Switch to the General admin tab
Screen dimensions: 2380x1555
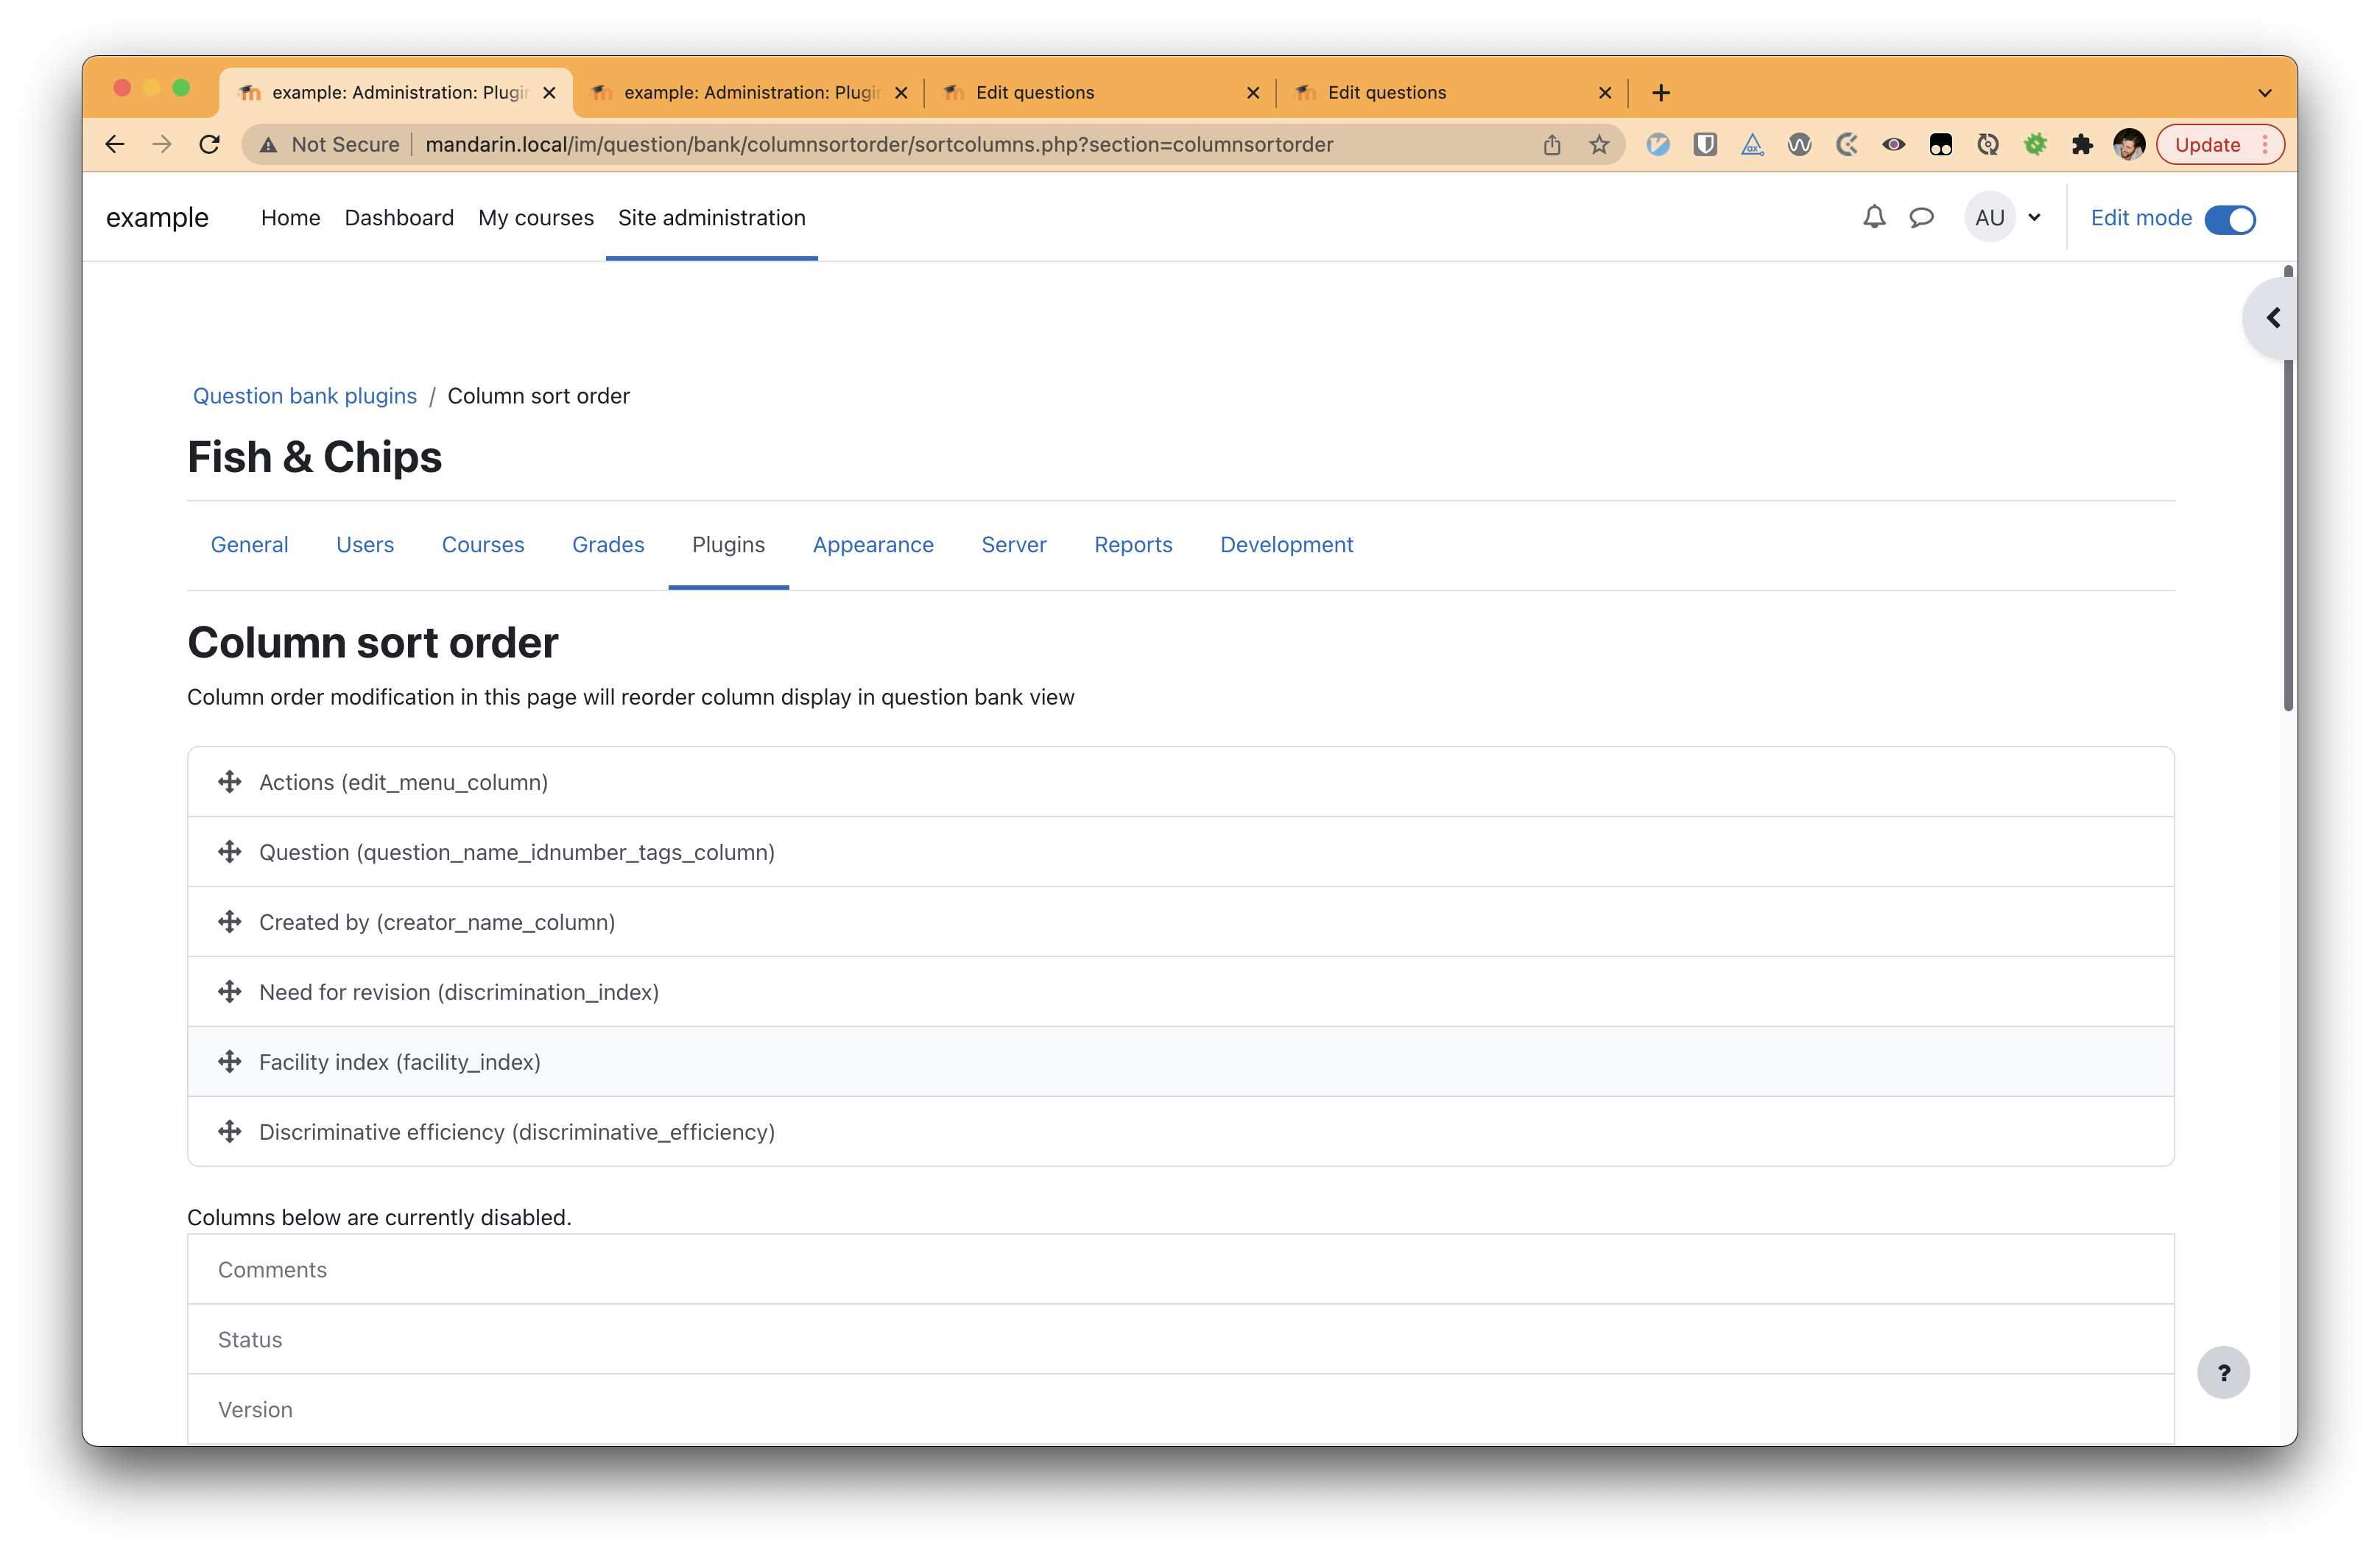(249, 544)
